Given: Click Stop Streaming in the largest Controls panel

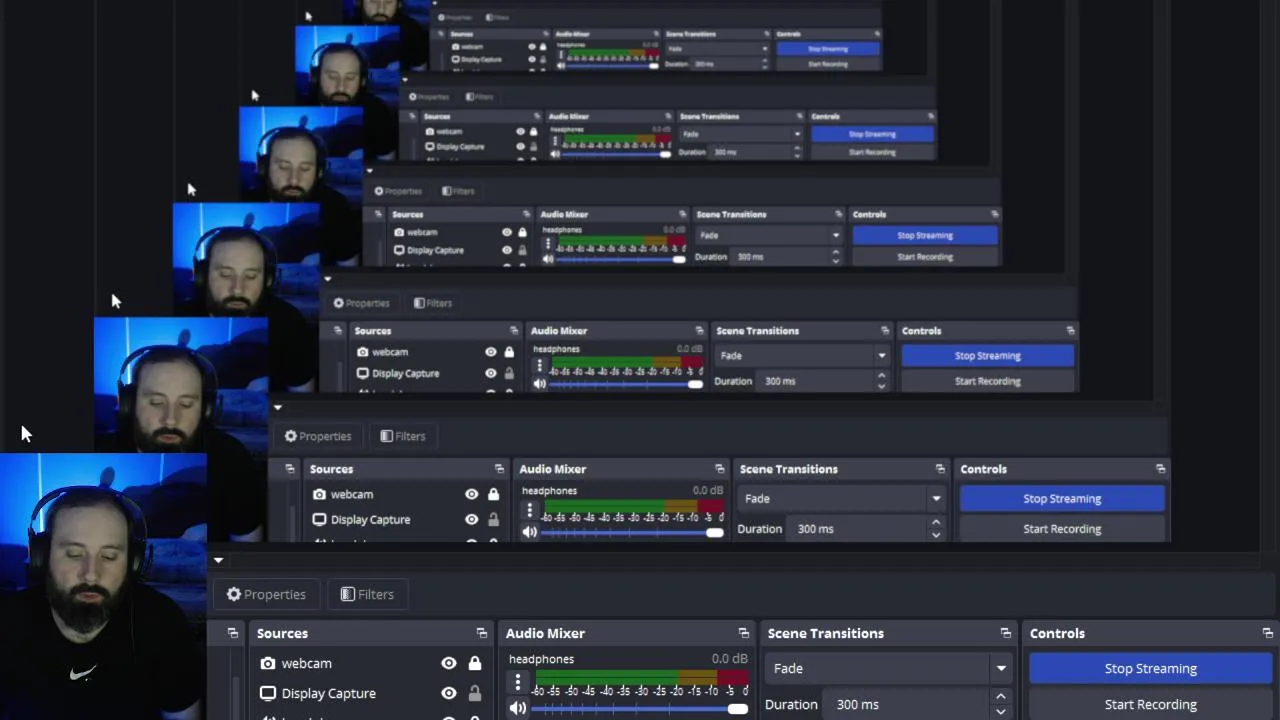Looking at the screenshot, I should pos(1150,668).
